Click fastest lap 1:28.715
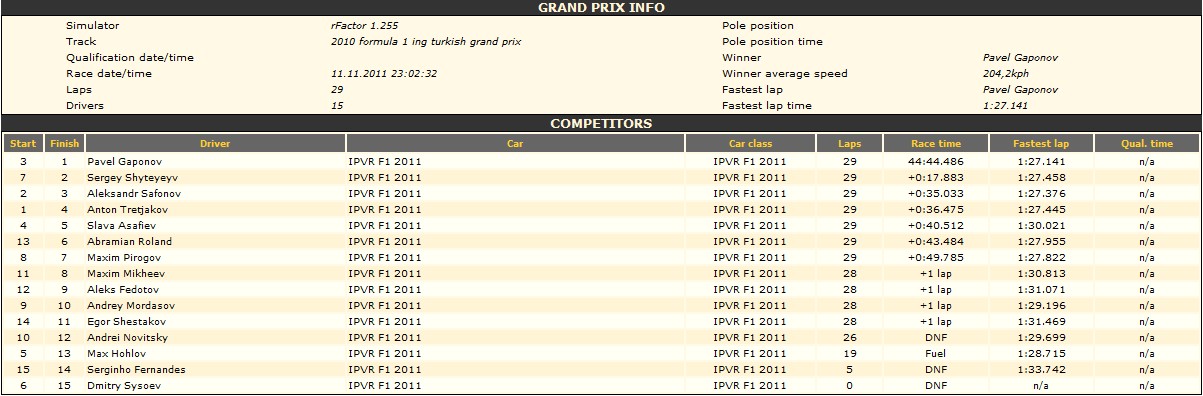 click(x=1041, y=353)
